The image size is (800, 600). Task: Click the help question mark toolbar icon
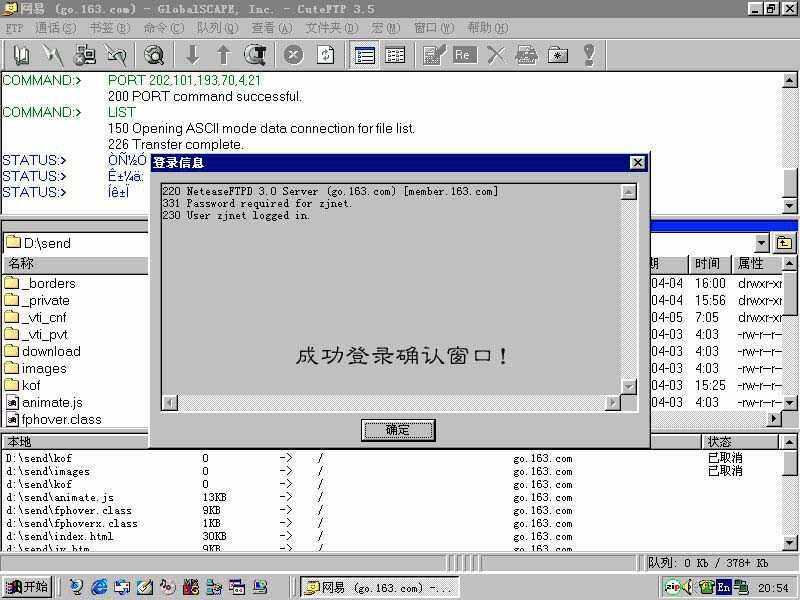click(589, 55)
